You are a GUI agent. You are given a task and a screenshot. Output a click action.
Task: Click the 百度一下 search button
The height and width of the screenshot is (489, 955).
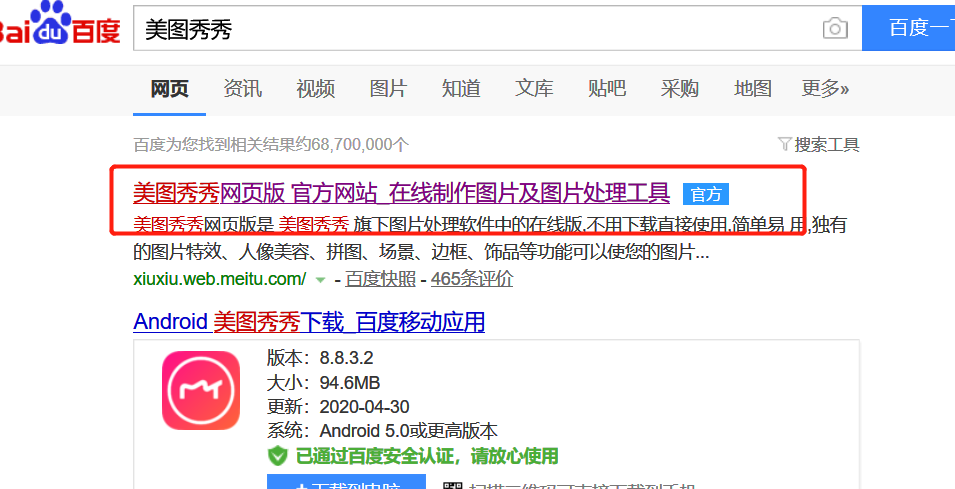coord(909,29)
